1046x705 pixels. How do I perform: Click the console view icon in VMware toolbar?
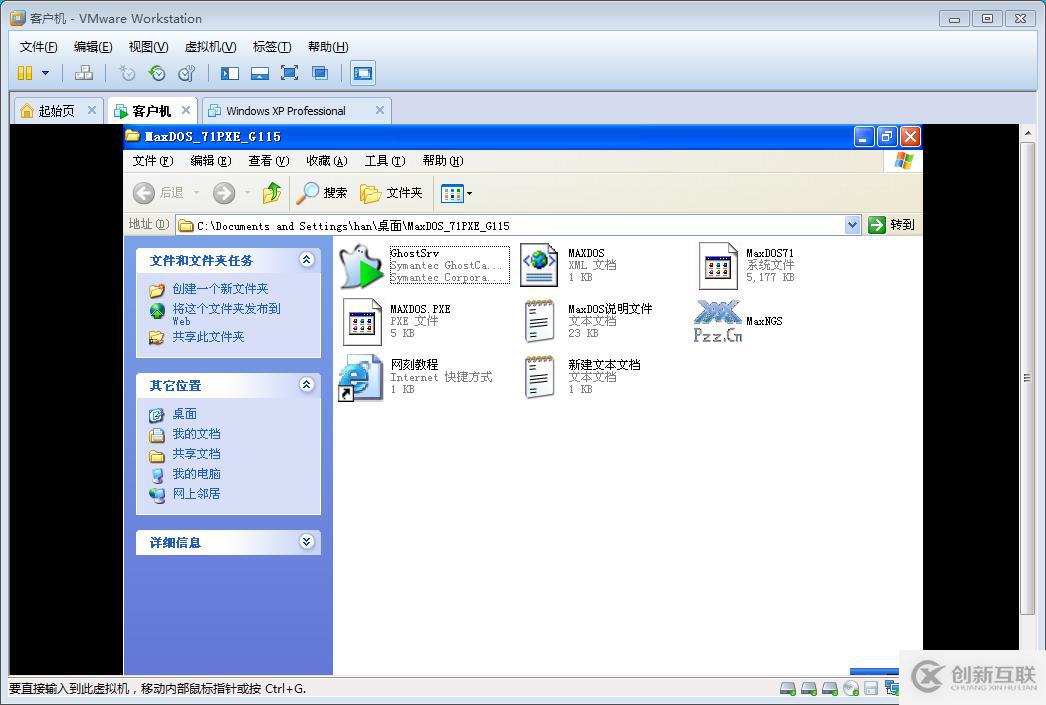click(363, 73)
